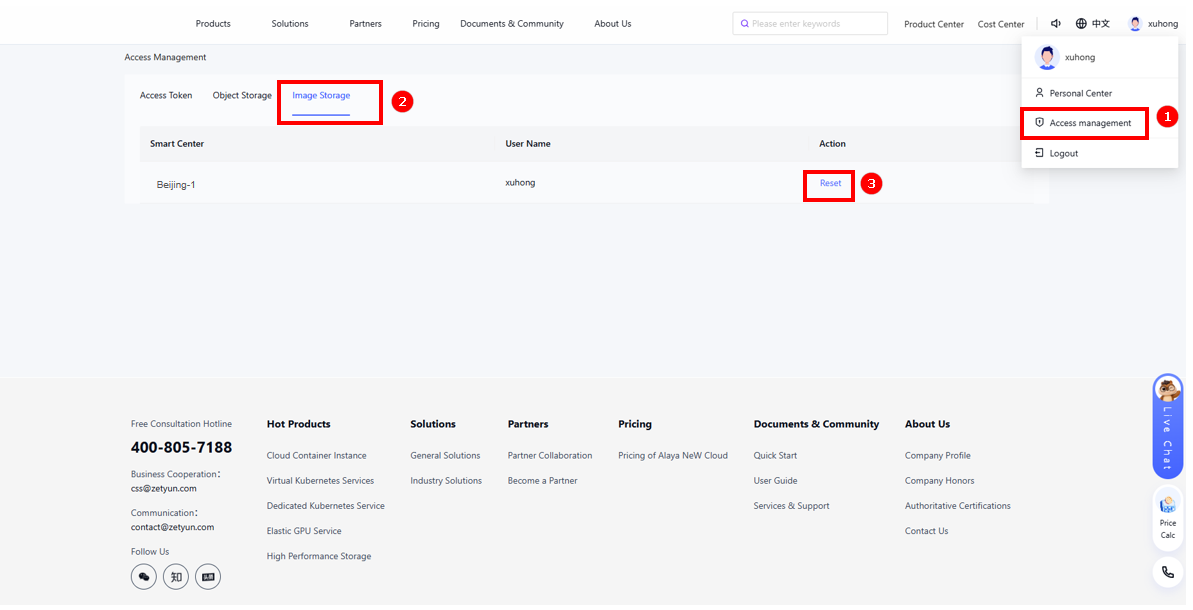Open the Price Calc tool
The width and height of the screenshot is (1193, 610).
1167,517
